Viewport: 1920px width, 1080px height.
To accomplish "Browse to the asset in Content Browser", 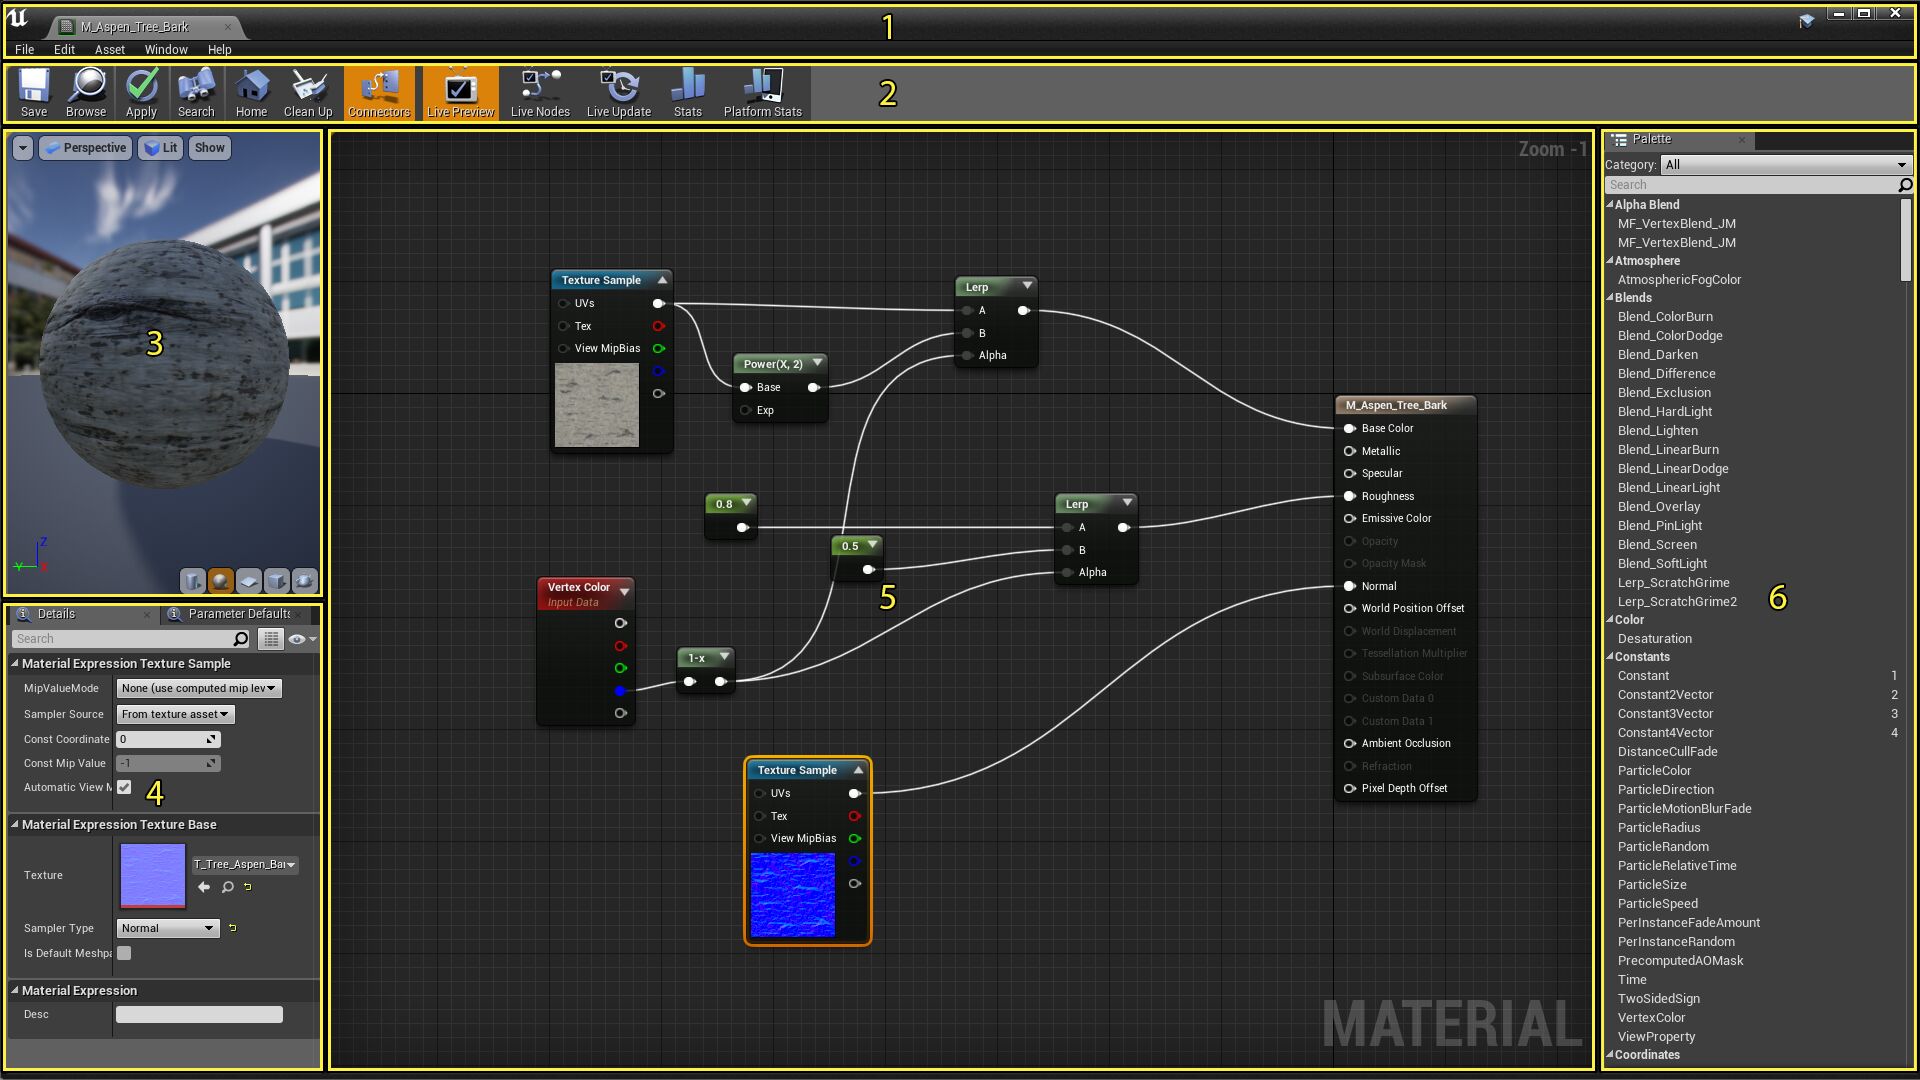I will point(86,93).
